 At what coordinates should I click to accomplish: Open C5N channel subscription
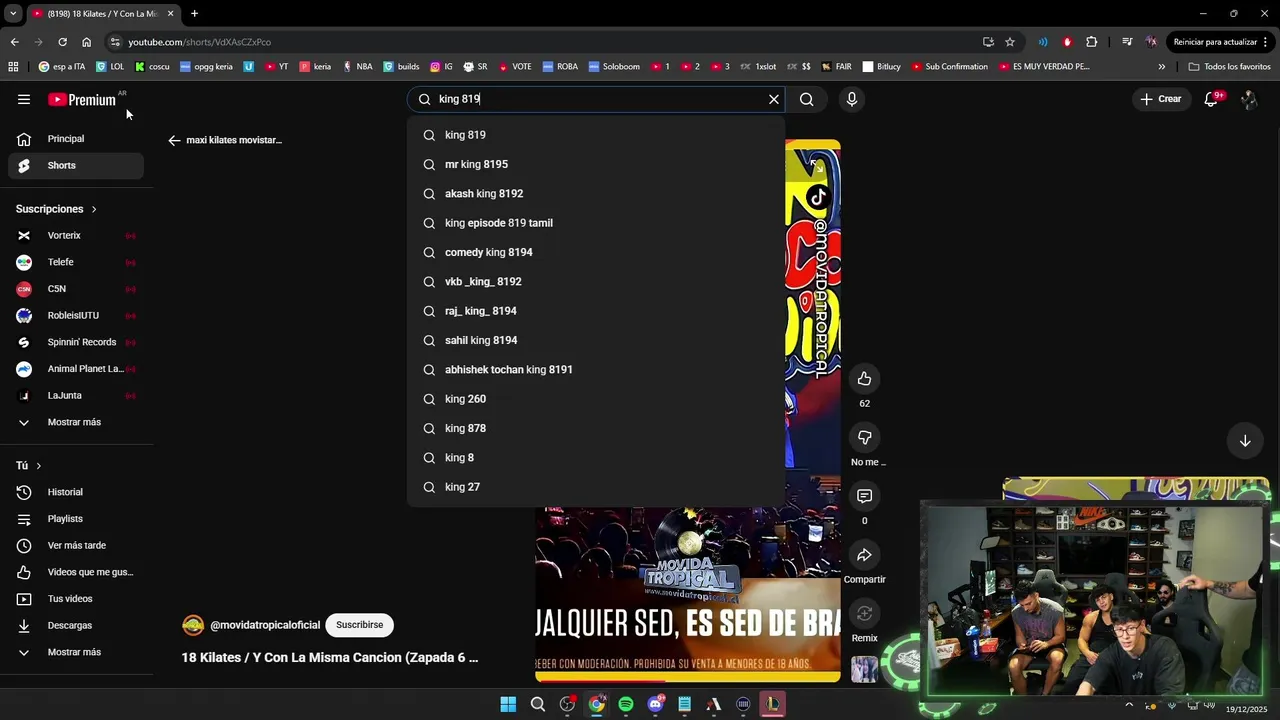tap(76, 289)
